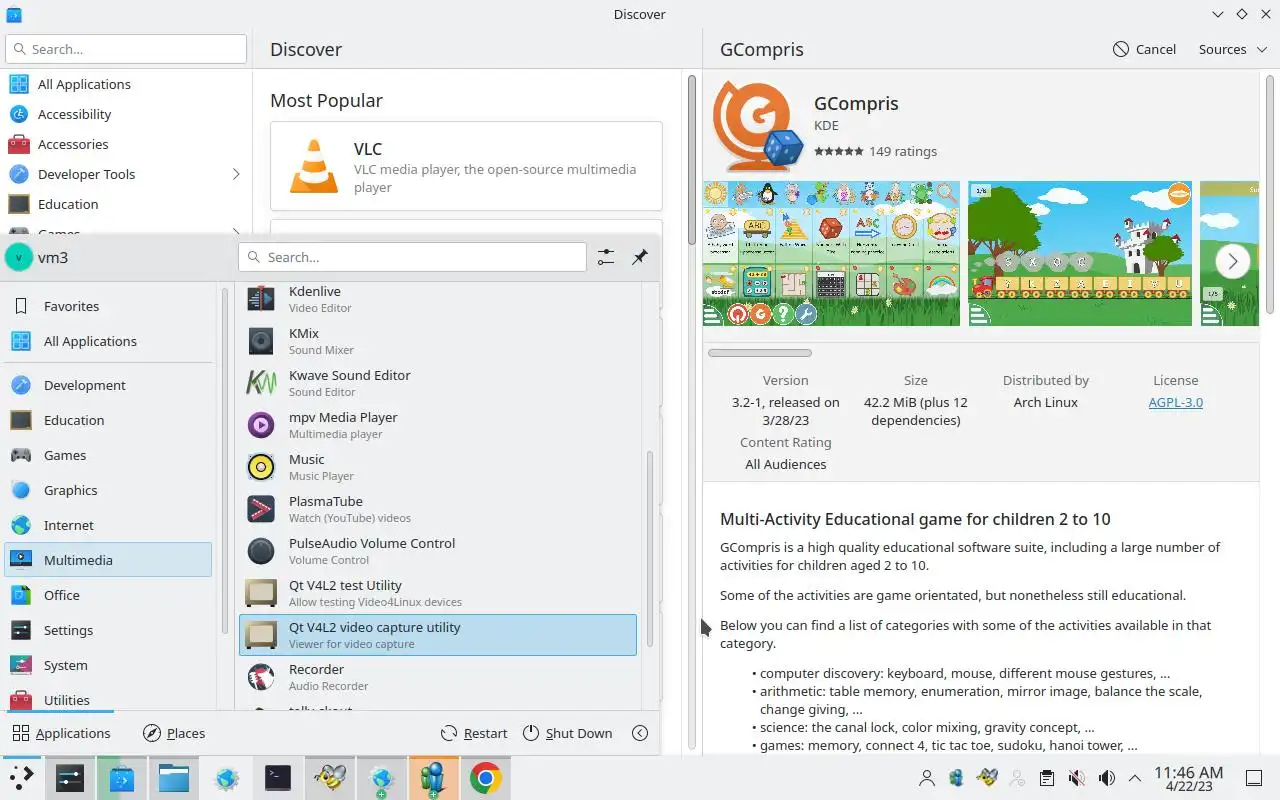1280x800 pixels.
Task: Launch Music player app
Action: tap(438, 467)
